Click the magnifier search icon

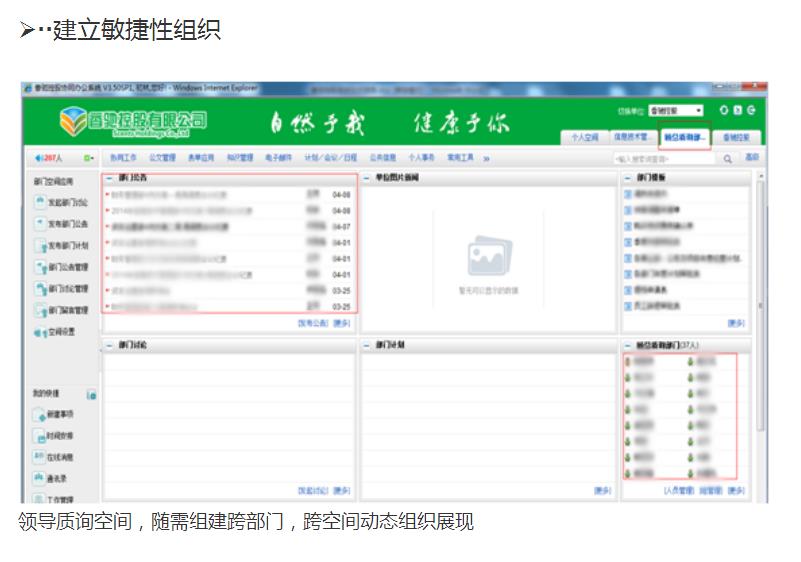click(x=728, y=158)
